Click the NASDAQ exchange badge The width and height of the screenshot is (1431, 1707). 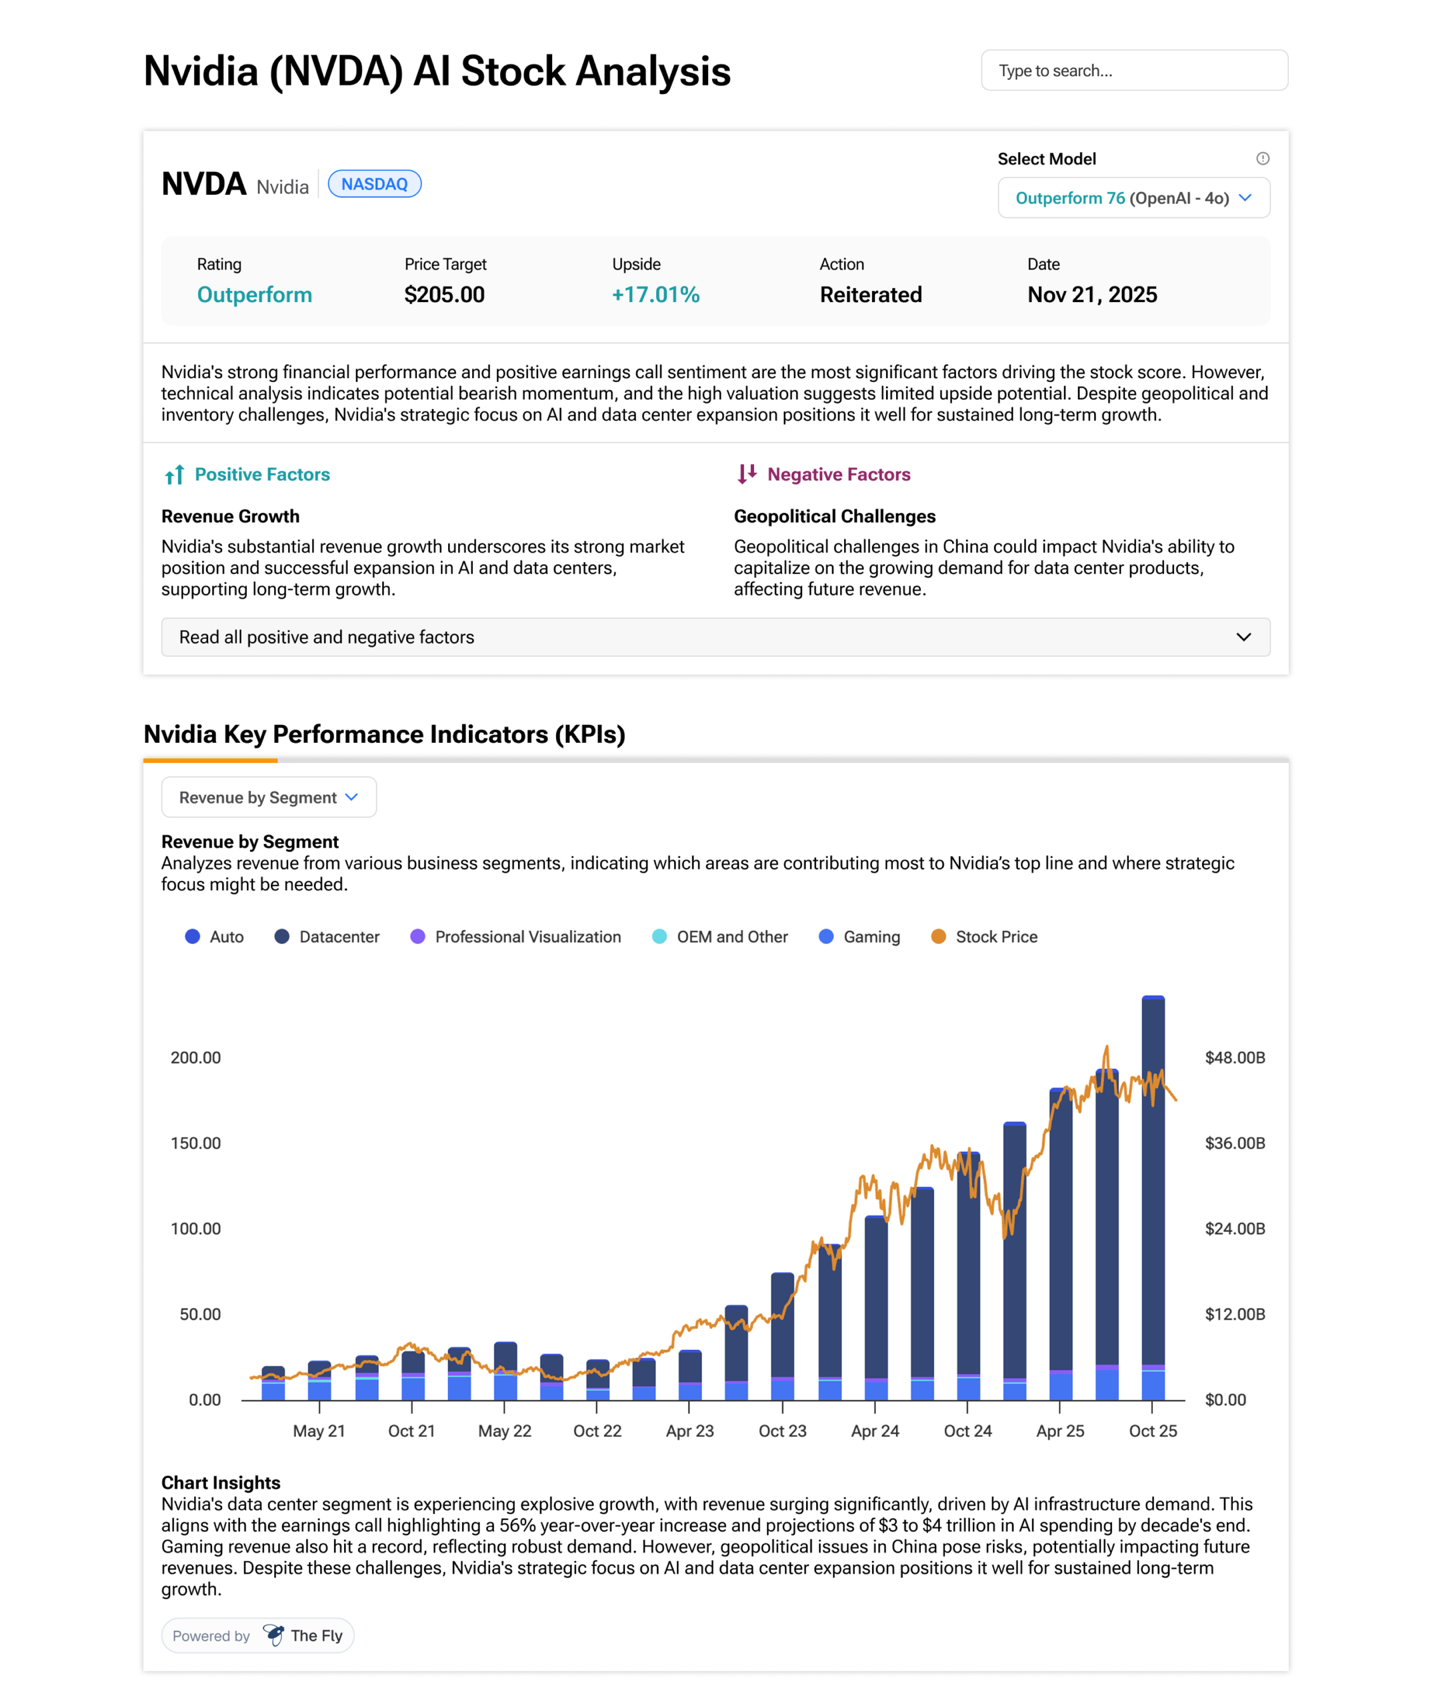coord(375,184)
